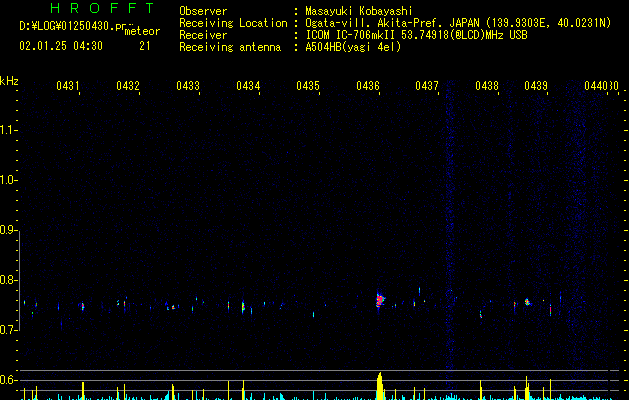Click the meteor count value 21
The height and width of the screenshot is (400, 629).
click(145, 46)
